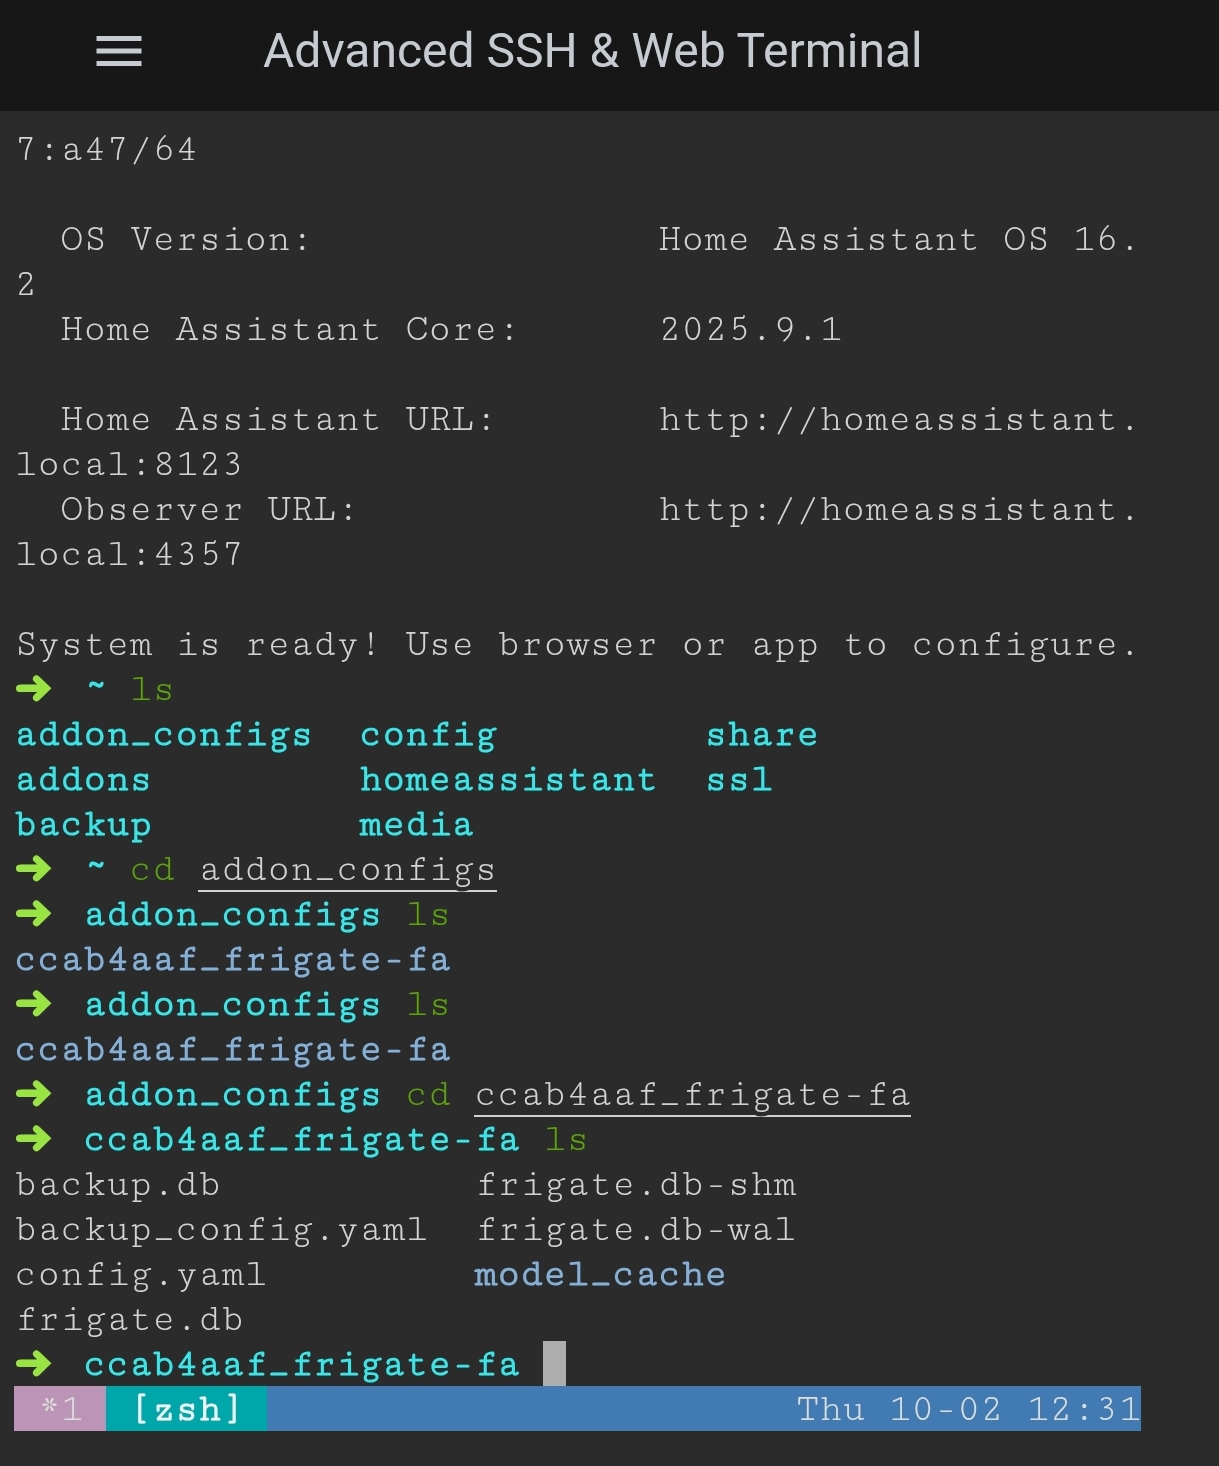Click the ssl directory name

tap(739, 779)
